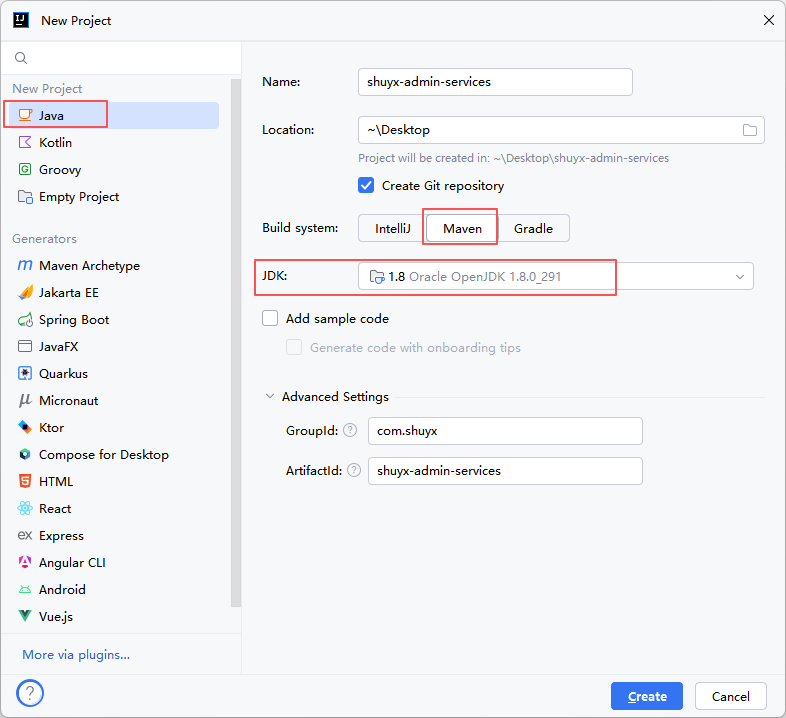Select the Ktor generator icon
This screenshot has height=718, width=786.
tap(25, 428)
